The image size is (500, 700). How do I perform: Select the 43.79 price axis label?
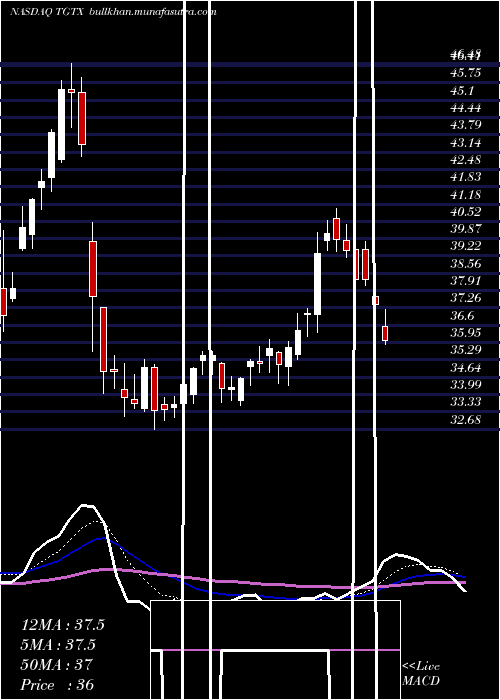466,125
